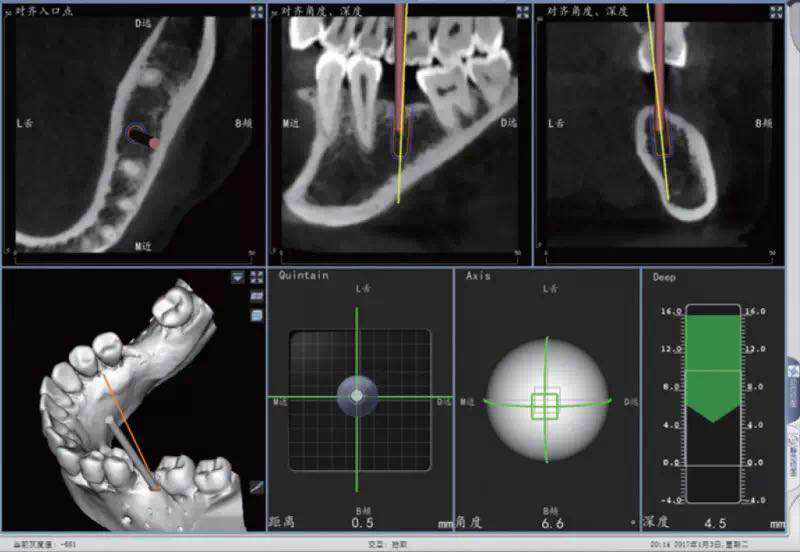Image resolution: width=800 pixels, height=552 pixels.
Task: Click the implant marker in axial CT view
Action: [140, 136]
